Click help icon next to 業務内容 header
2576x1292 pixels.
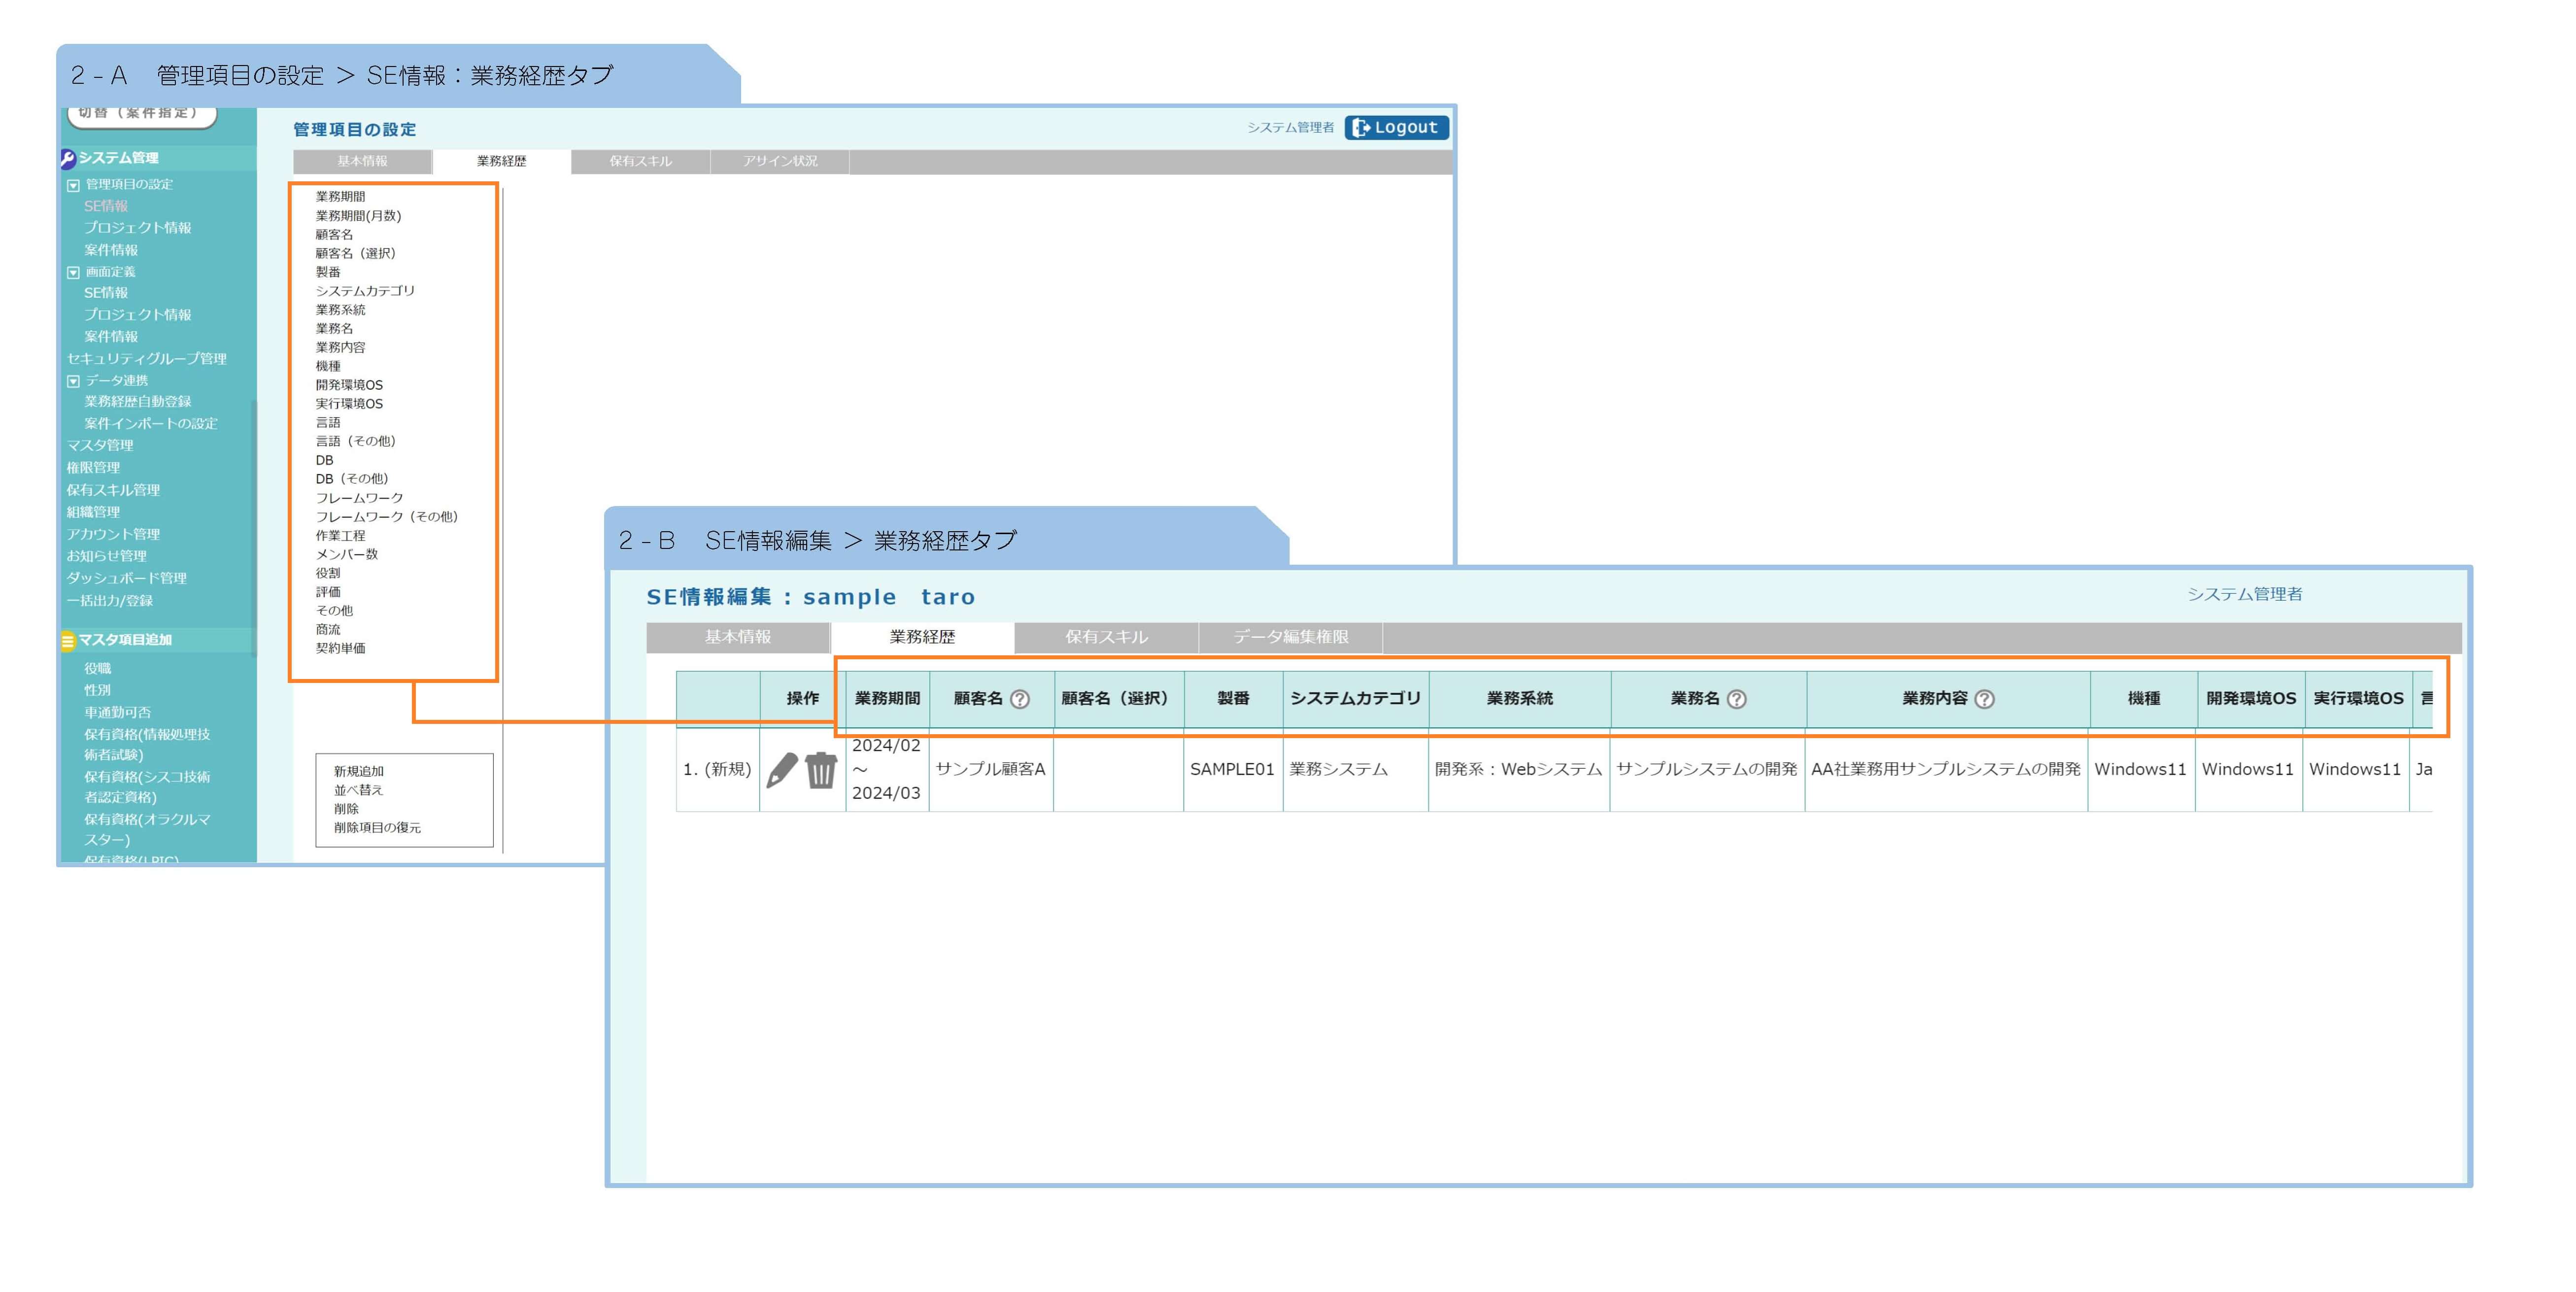tap(1985, 699)
